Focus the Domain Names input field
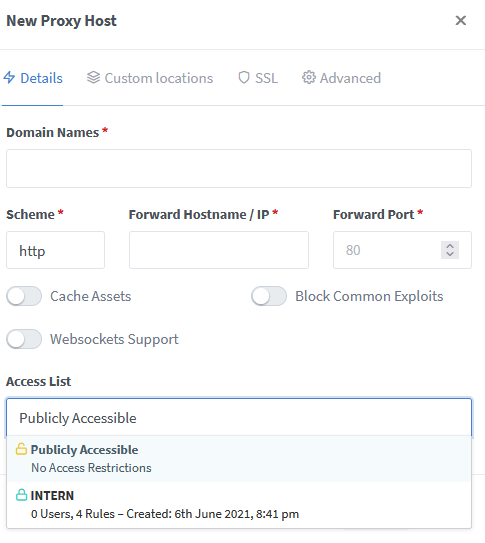 click(x=239, y=169)
